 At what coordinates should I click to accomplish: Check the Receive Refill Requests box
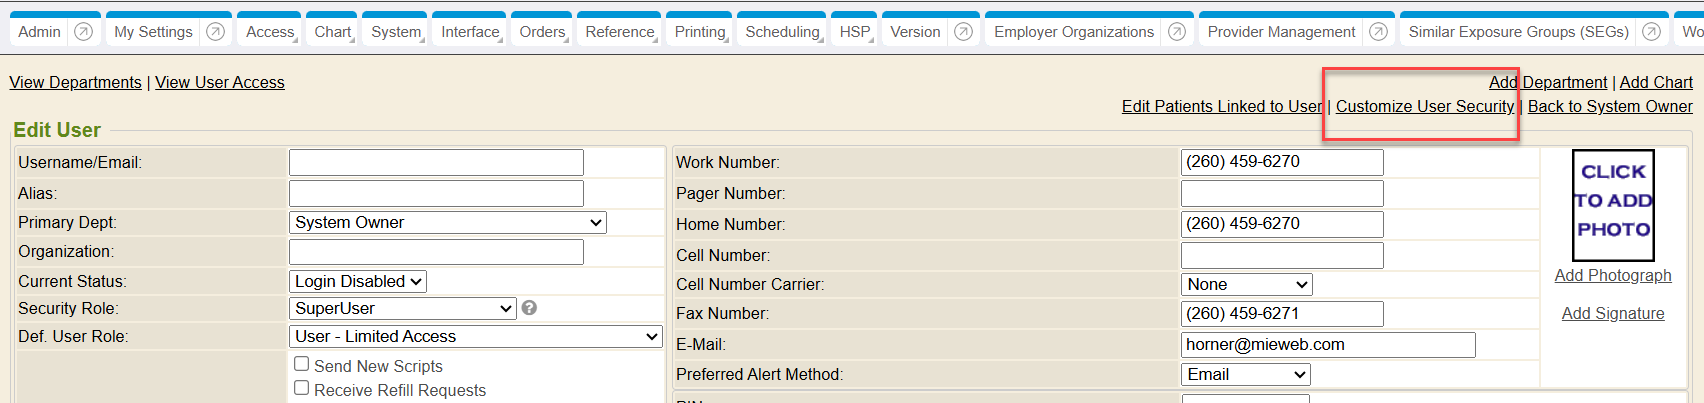(x=301, y=388)
